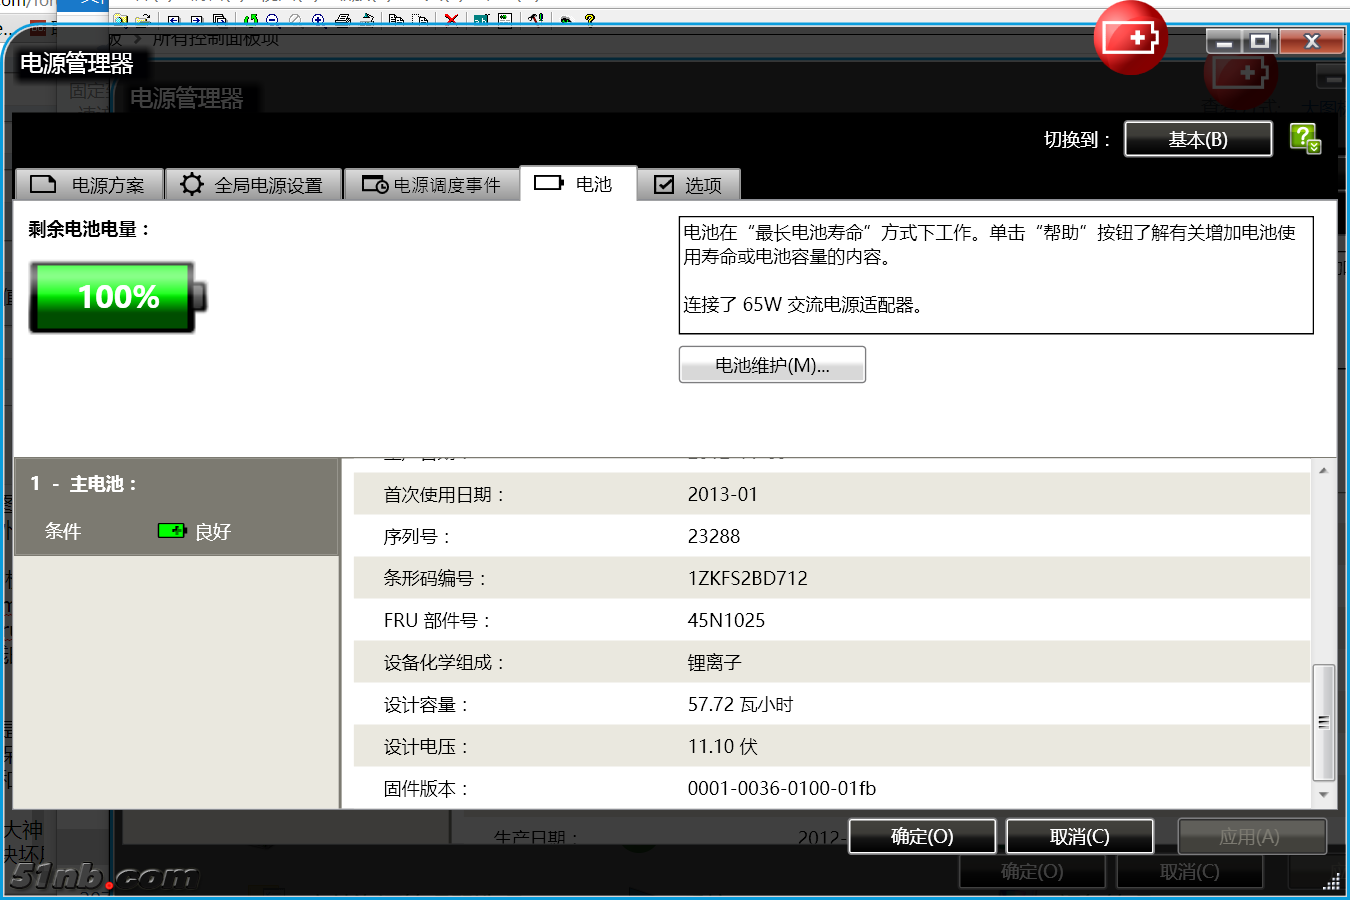The height and width of the screenshot is (900, 1350).
Task: Select the 电池 tab
Action: [578, 184]
